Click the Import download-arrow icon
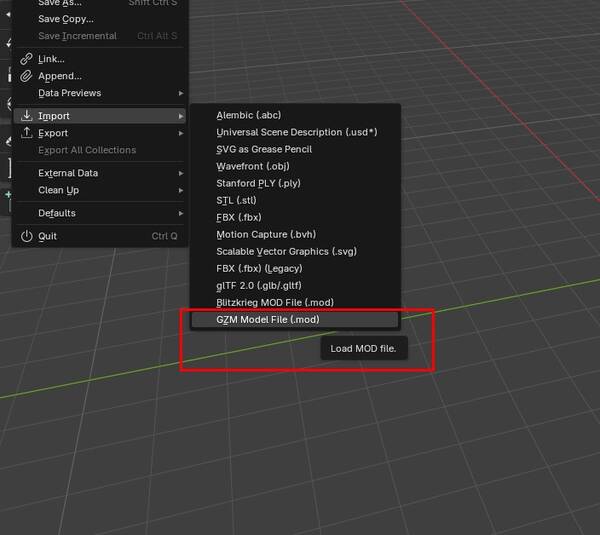This screenshot has height=535, width=600. pos(26,115)
